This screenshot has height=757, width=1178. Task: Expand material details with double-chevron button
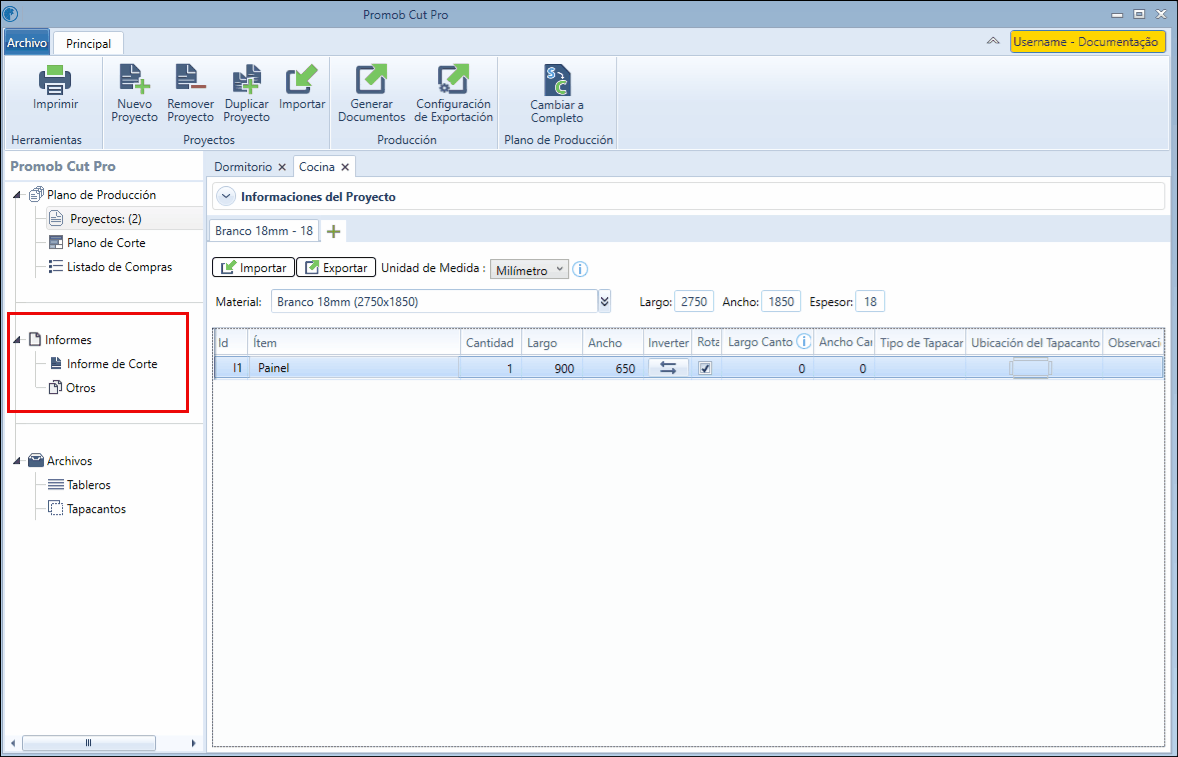pos(605,302)
